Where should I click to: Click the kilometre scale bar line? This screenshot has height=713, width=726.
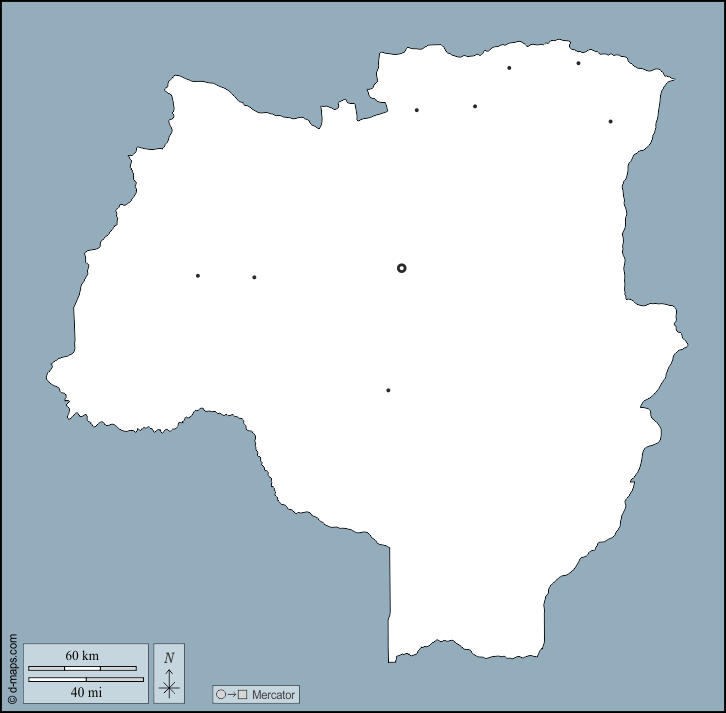[x=82, y=668]
